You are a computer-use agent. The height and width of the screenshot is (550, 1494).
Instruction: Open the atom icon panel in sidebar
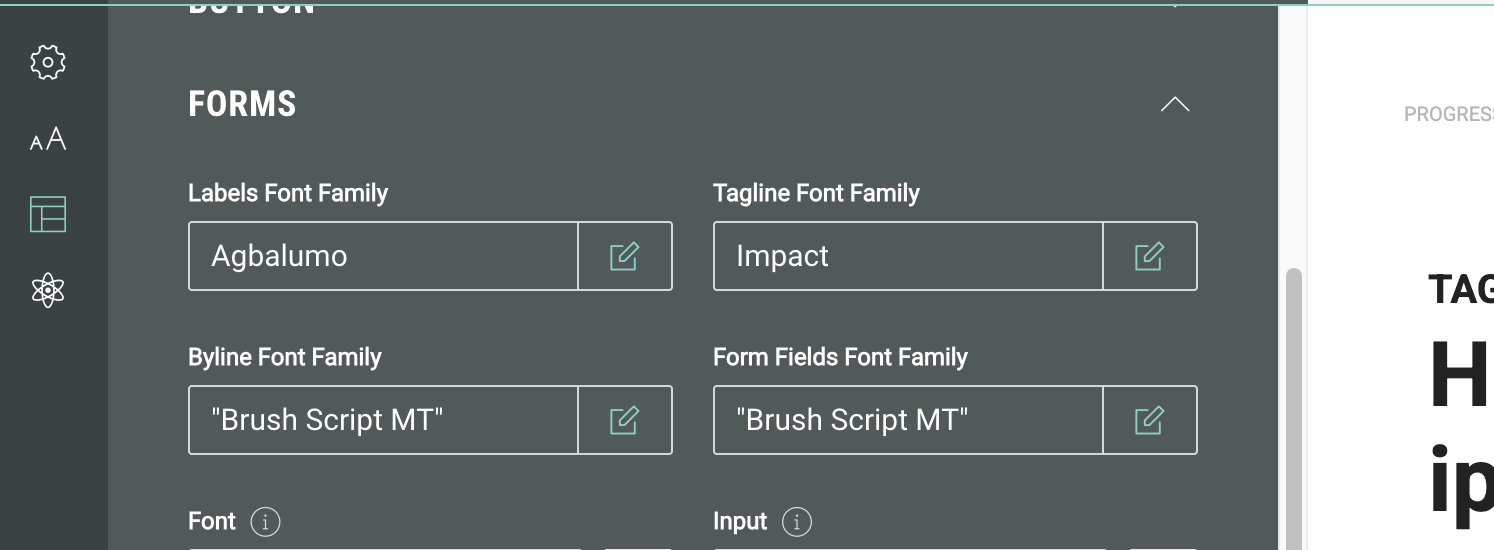[x=48, y=290]
